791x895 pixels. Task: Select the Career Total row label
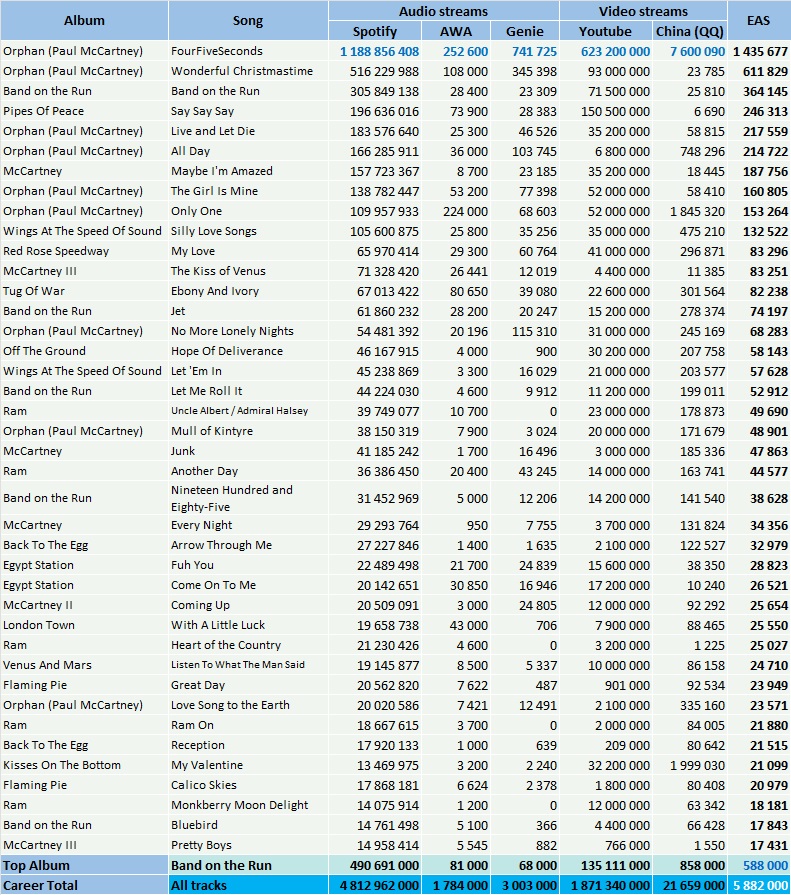[x=84, y=885]
